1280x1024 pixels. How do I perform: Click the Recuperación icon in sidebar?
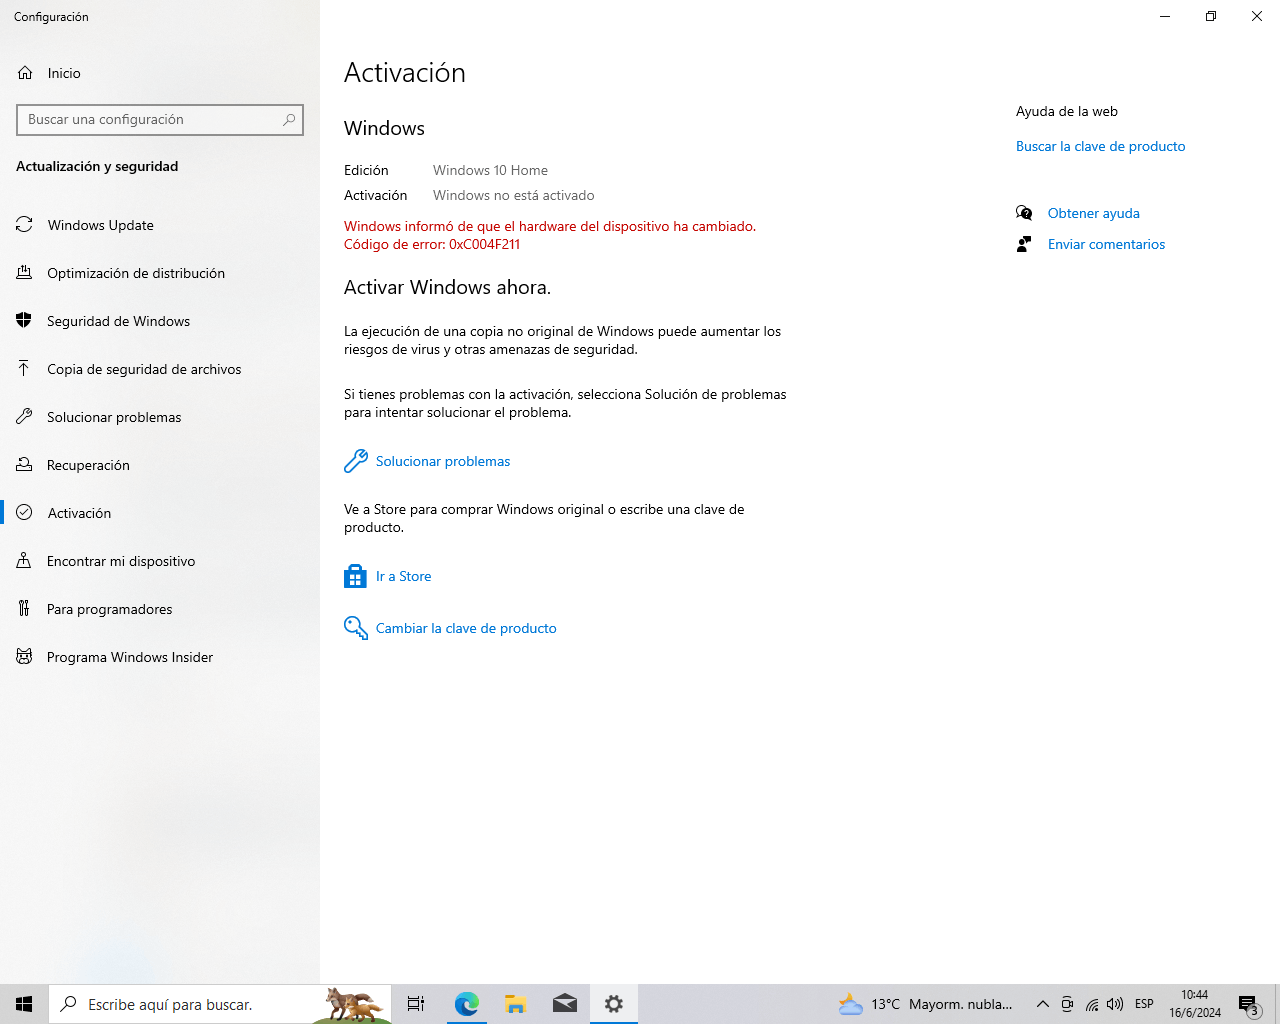tap(25, 465)
